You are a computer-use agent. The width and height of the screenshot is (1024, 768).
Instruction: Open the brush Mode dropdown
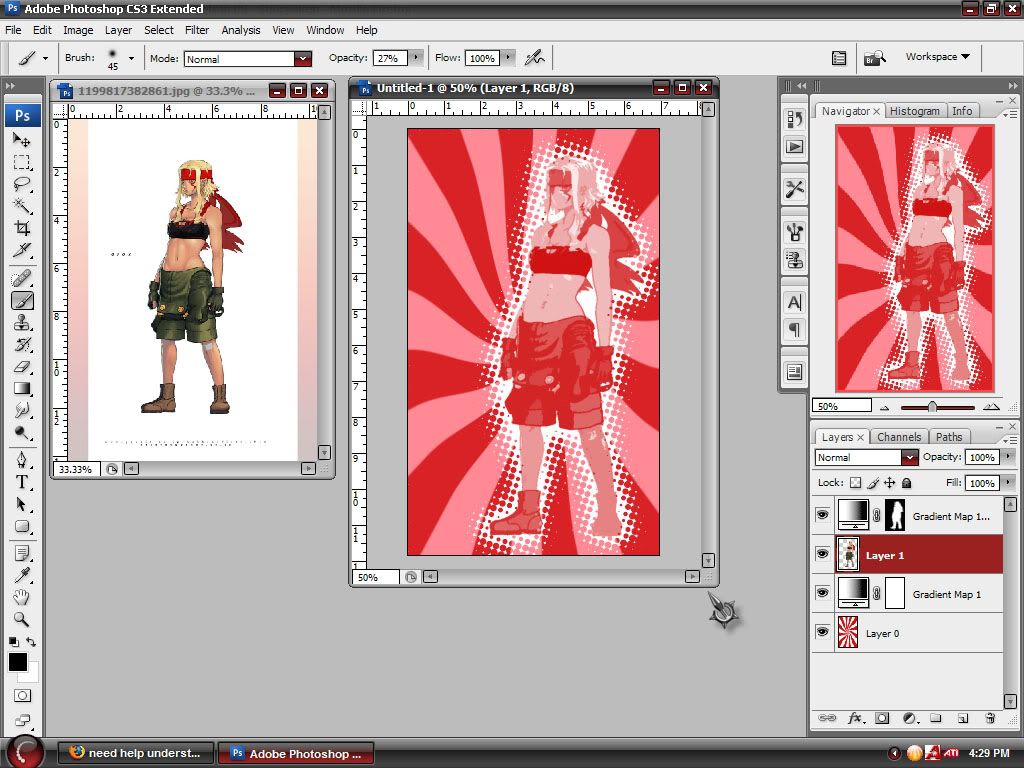(x=302, y=59)
